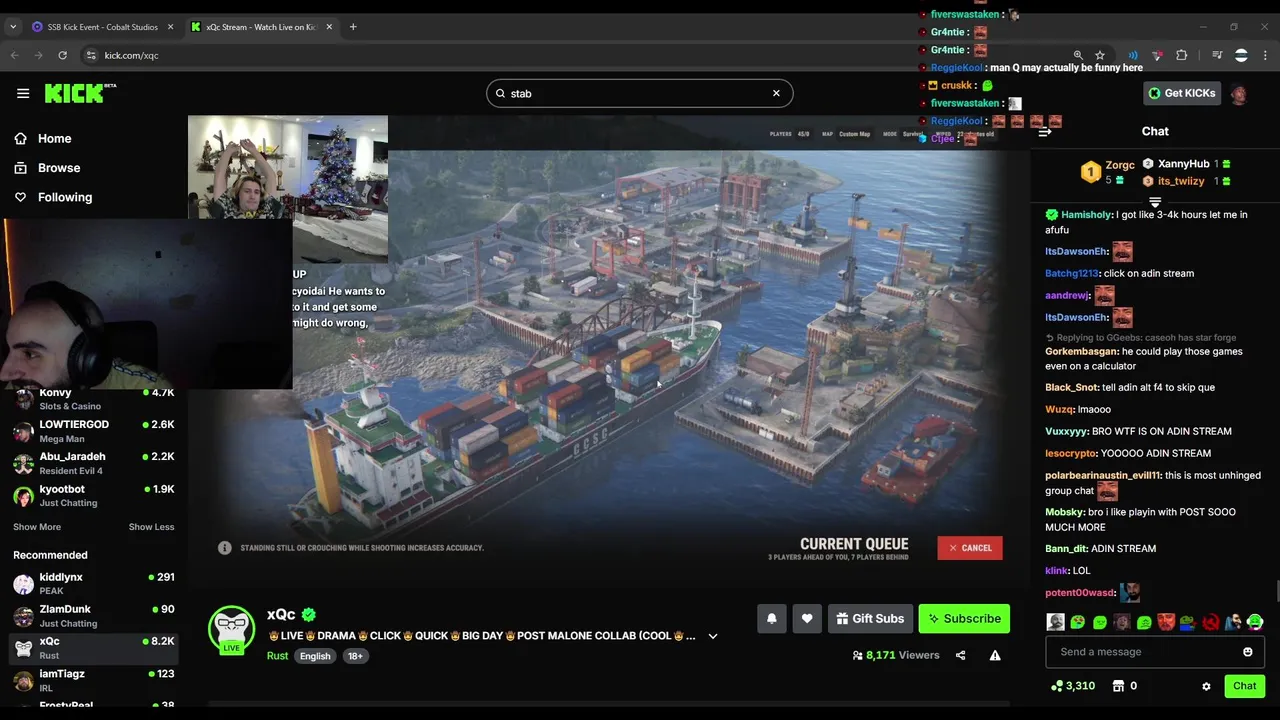Click the green Chat send button
The image size is (1280, 720).
coord(1244,686)
